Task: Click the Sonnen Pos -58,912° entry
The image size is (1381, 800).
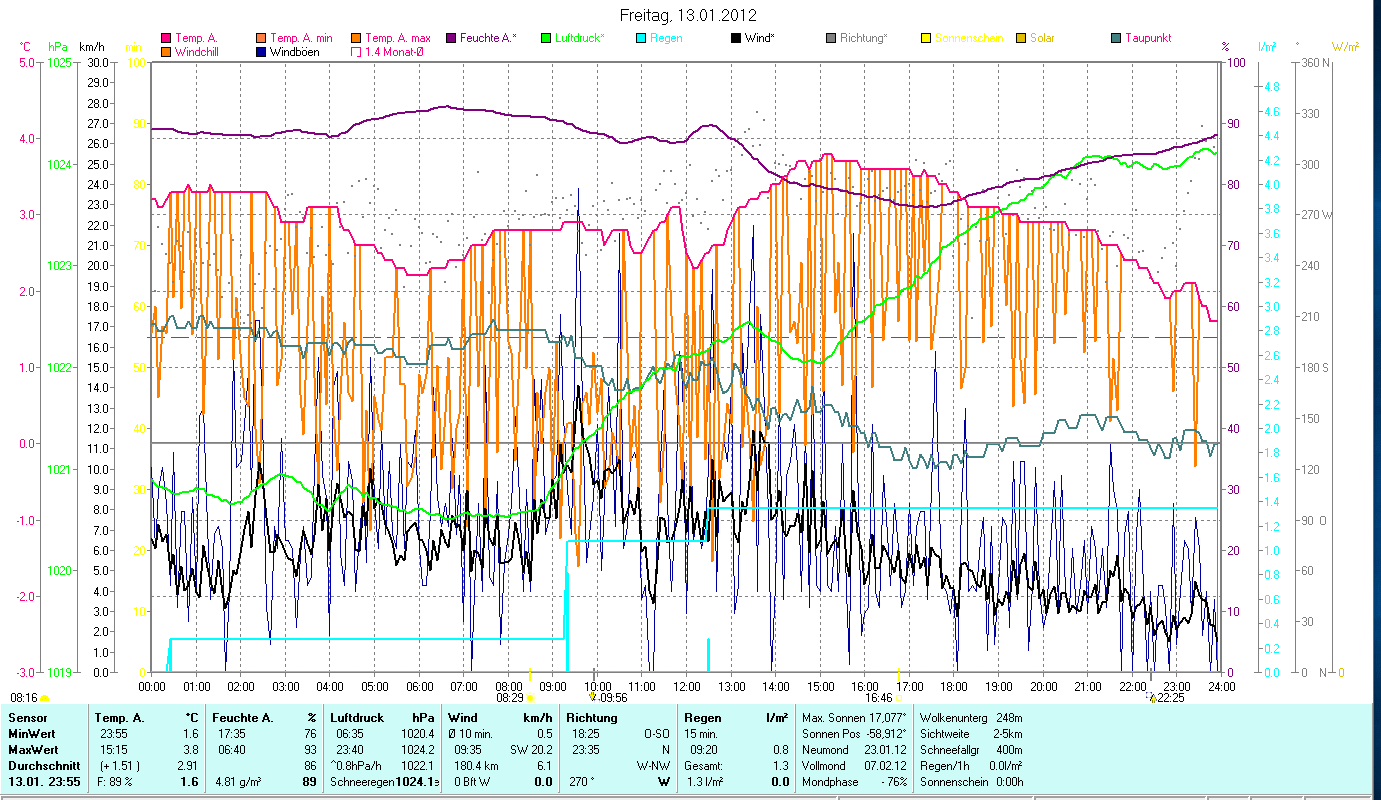Action: click(855, 733)
